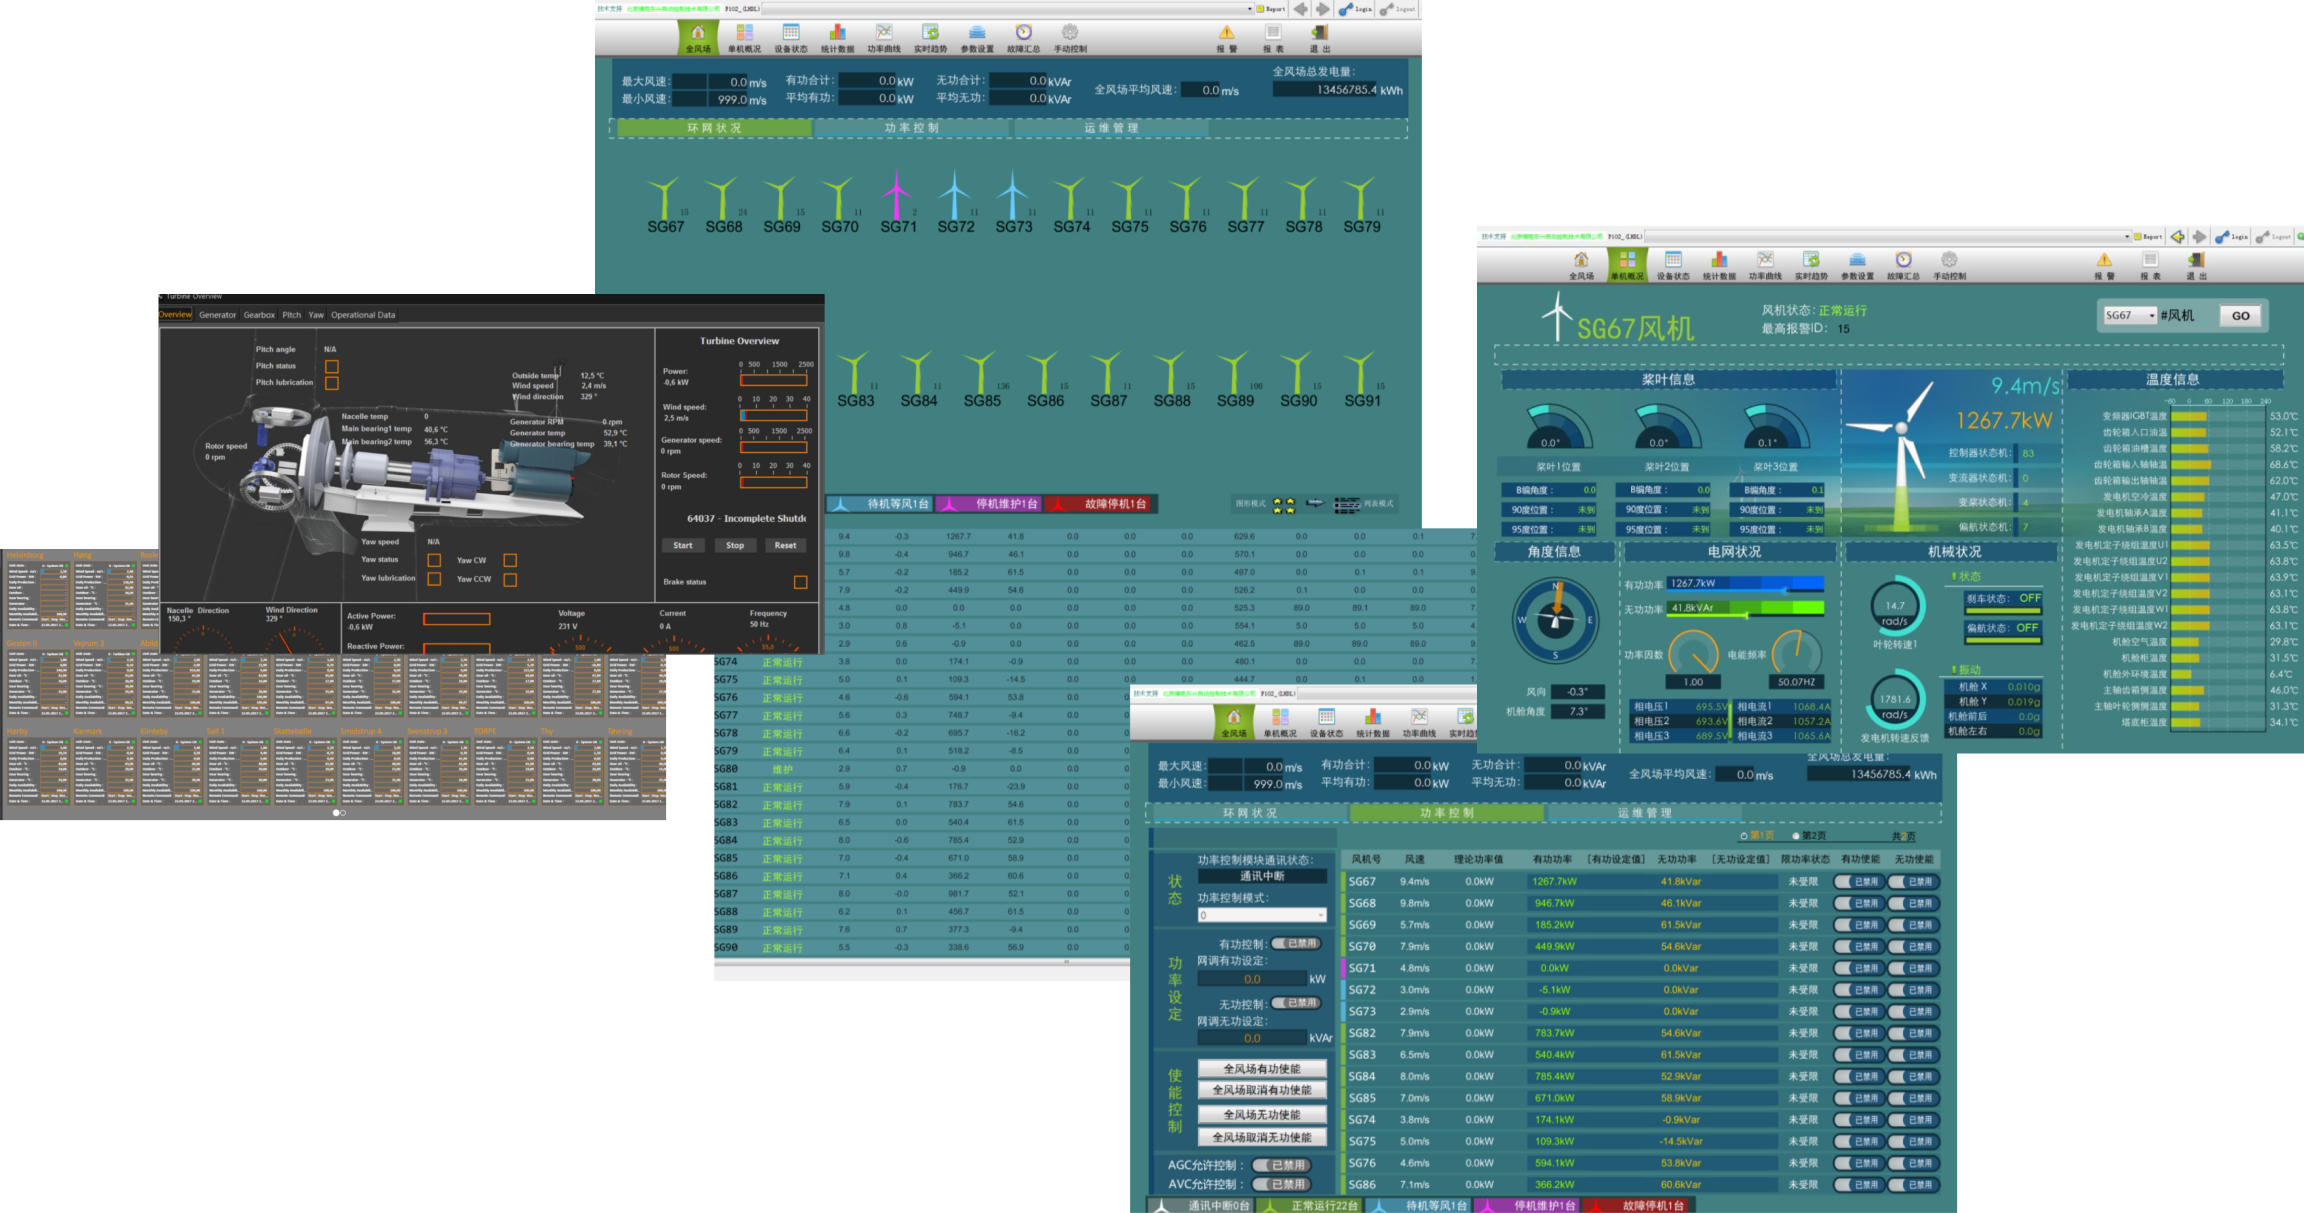Open Pitch tab in Turbine Overview window

click(x=291, y=315)
